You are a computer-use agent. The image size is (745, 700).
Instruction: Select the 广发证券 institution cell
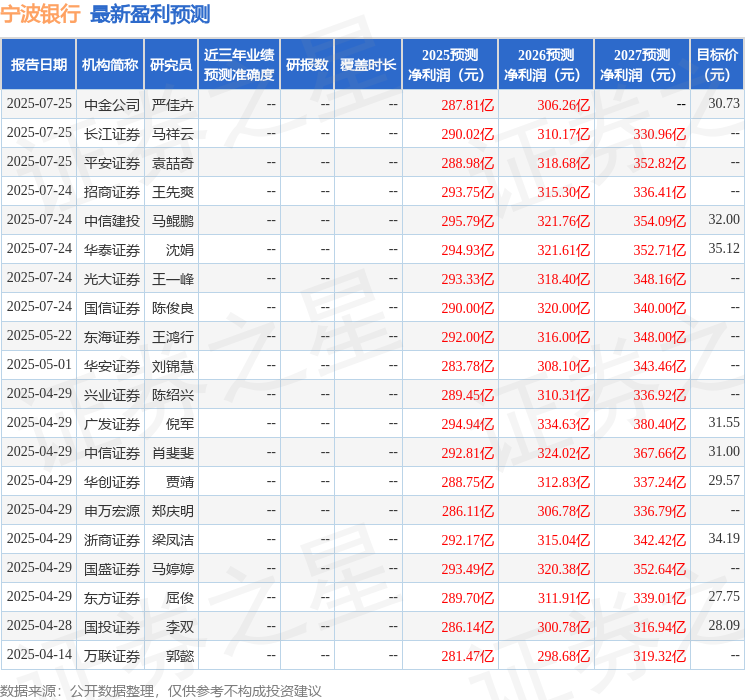[112, 424]
